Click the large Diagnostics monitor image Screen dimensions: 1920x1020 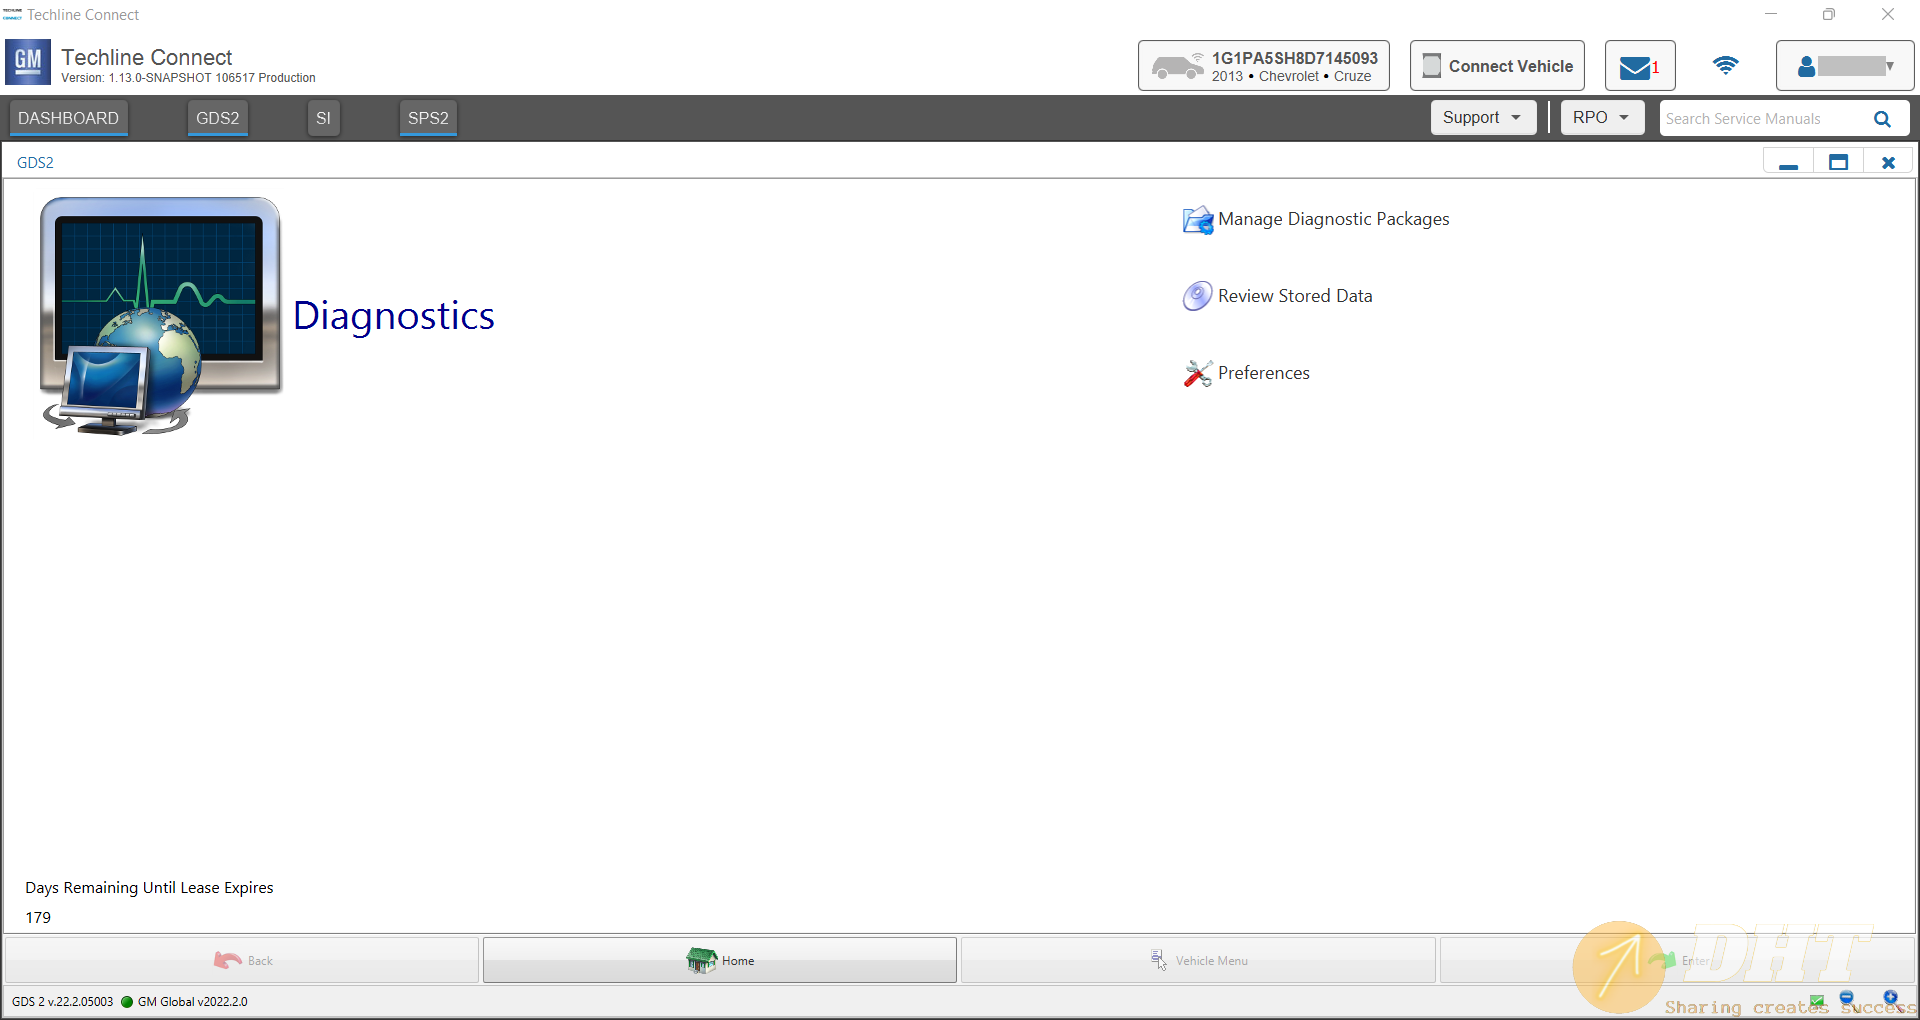(160, 315)
